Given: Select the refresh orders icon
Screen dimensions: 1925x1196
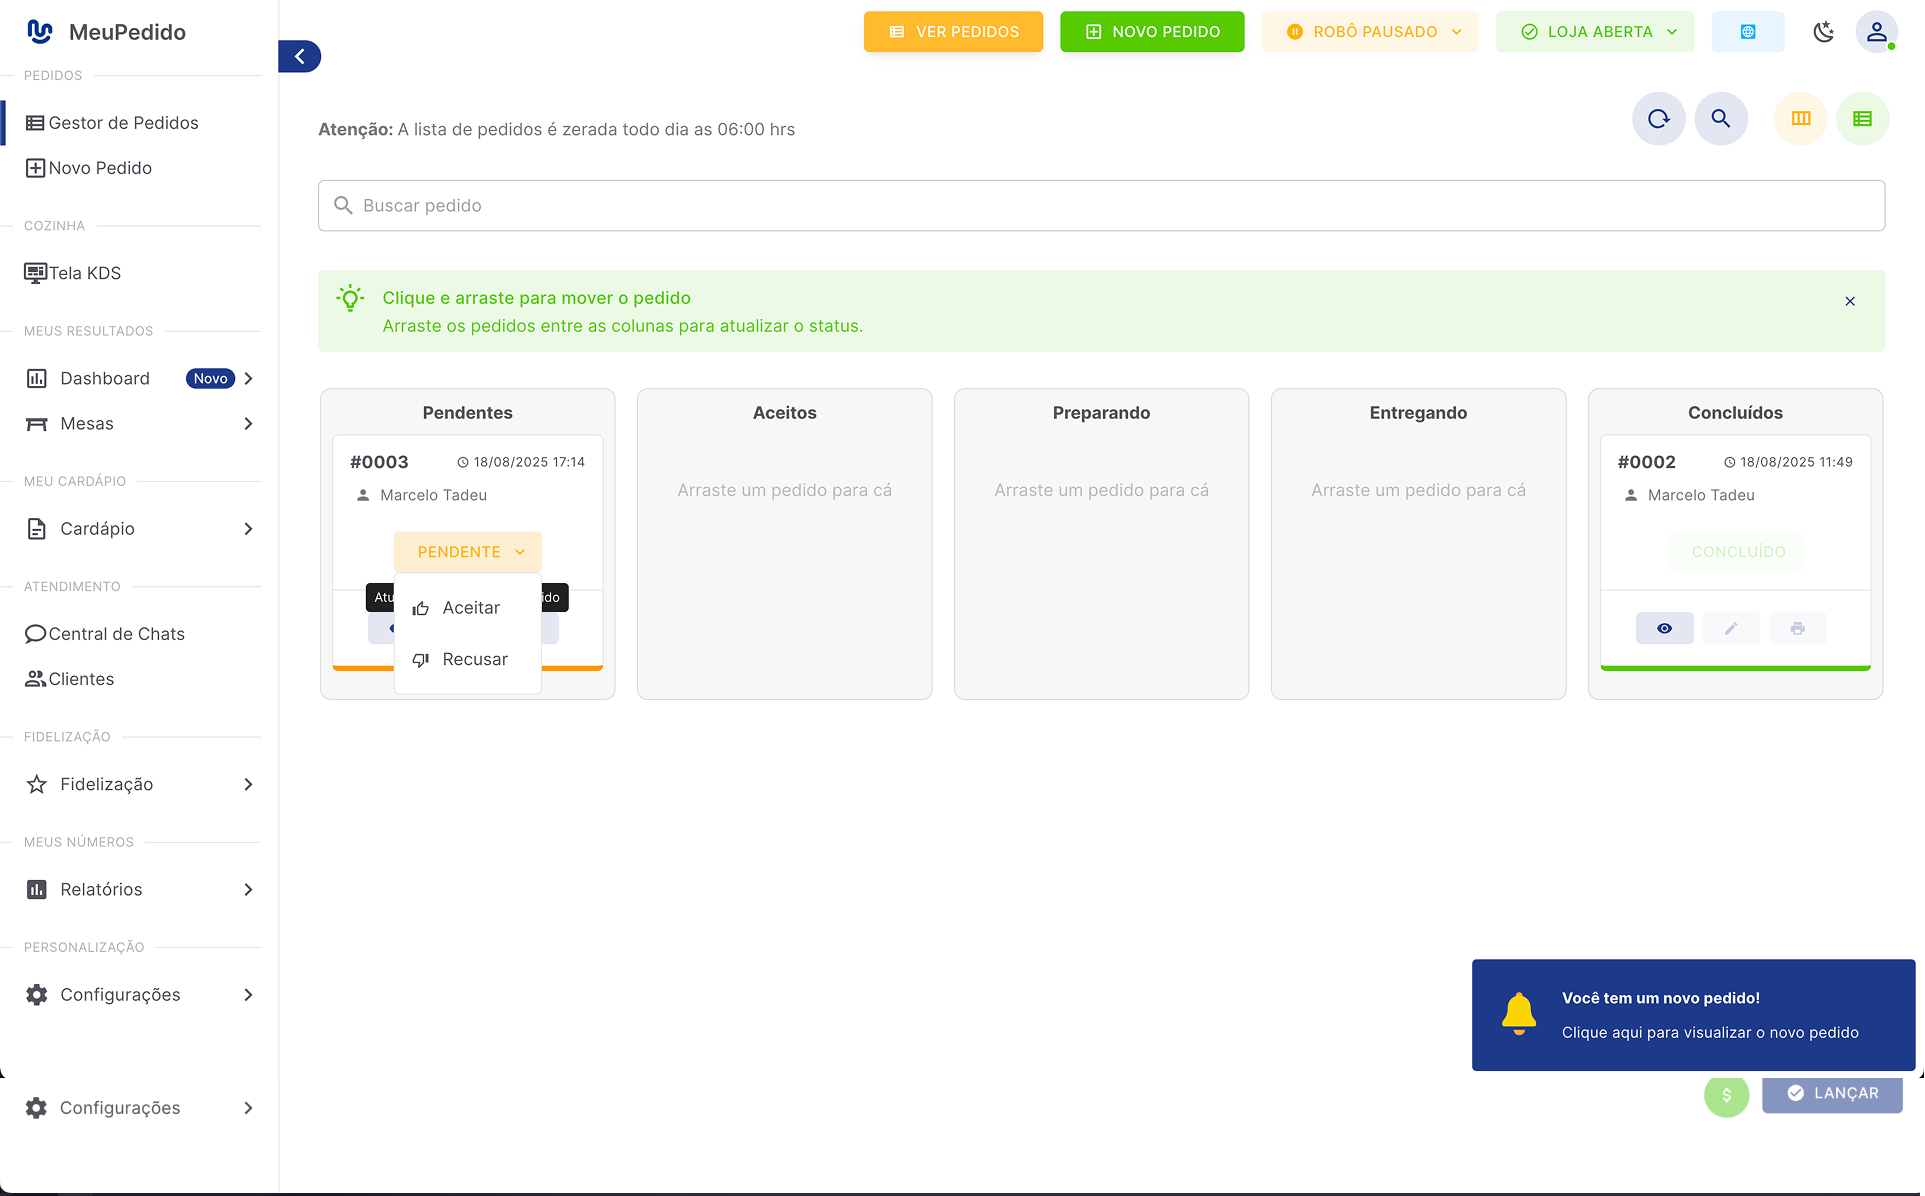Looking at the screenshot, I should click(1658, 118).
